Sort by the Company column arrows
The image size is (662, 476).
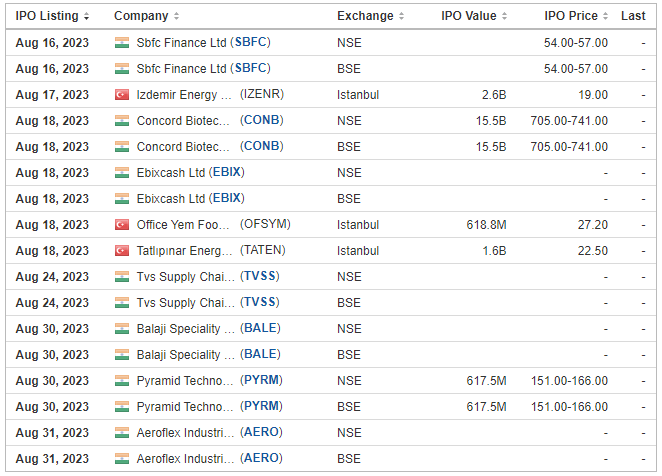click(x=176, y=16)
